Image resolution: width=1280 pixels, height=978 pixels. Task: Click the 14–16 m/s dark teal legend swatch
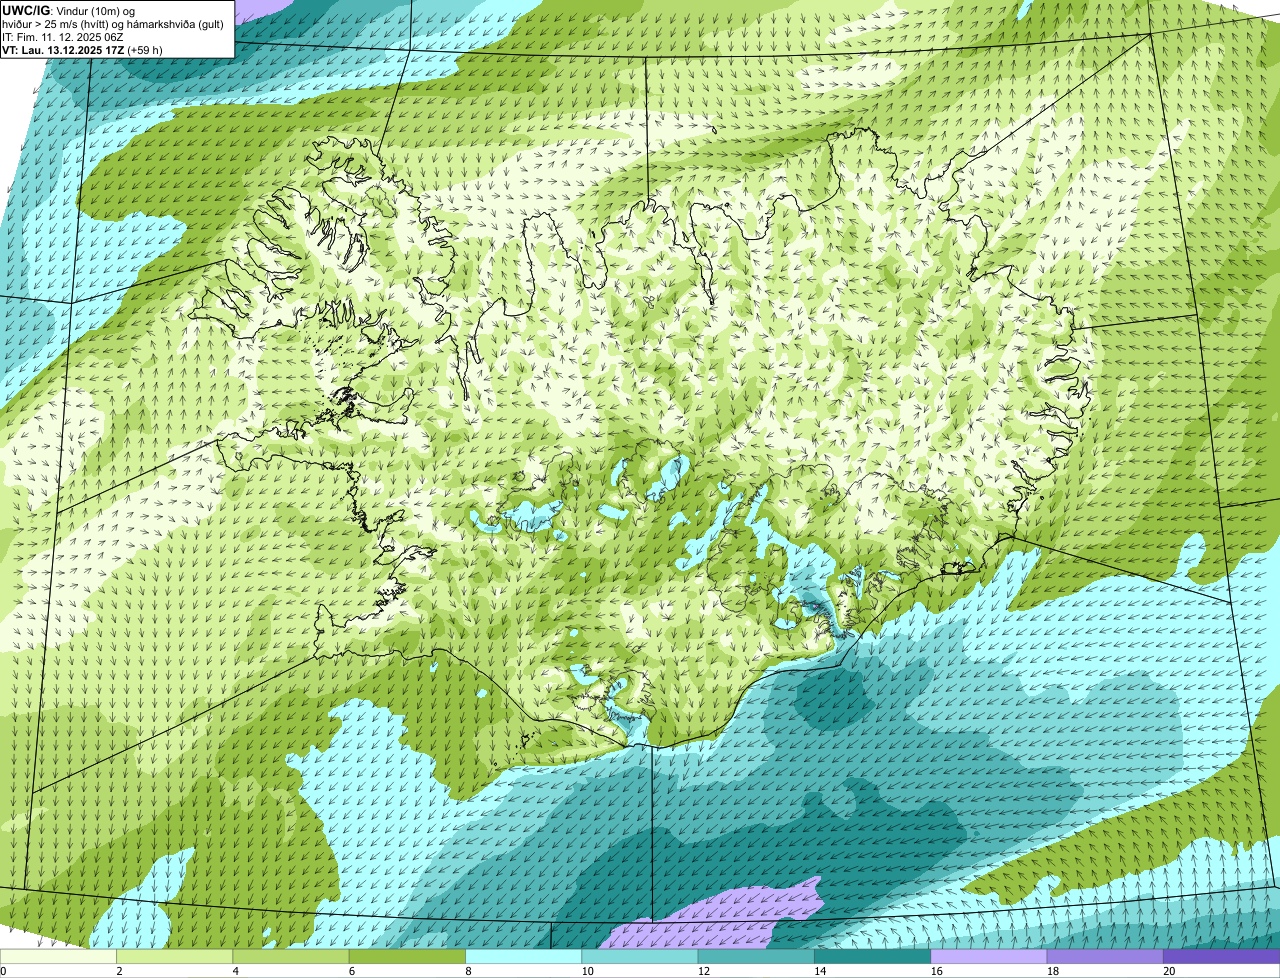point(873,956)
